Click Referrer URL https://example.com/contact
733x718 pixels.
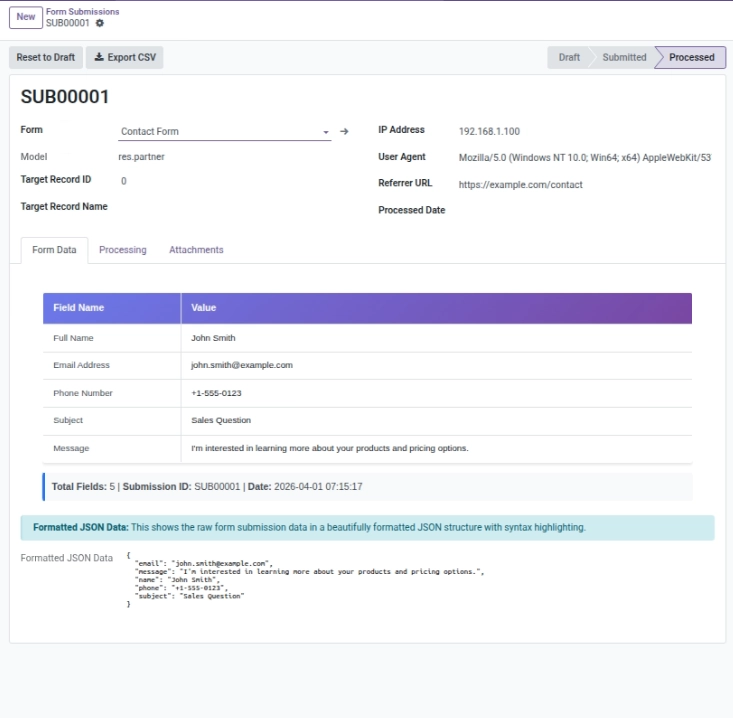click(520, 185)
